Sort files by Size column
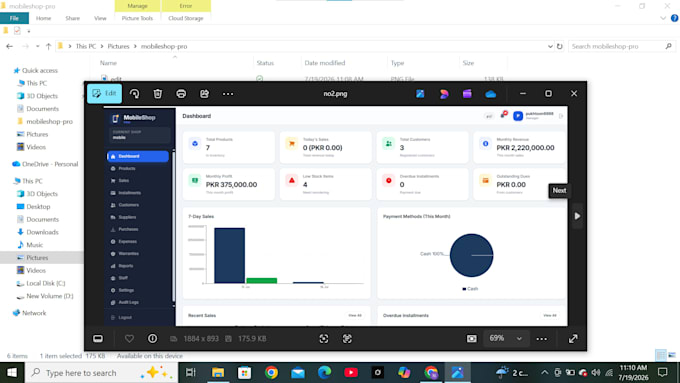The width and height of the screenshot is (680, 383). coord(468,63)
